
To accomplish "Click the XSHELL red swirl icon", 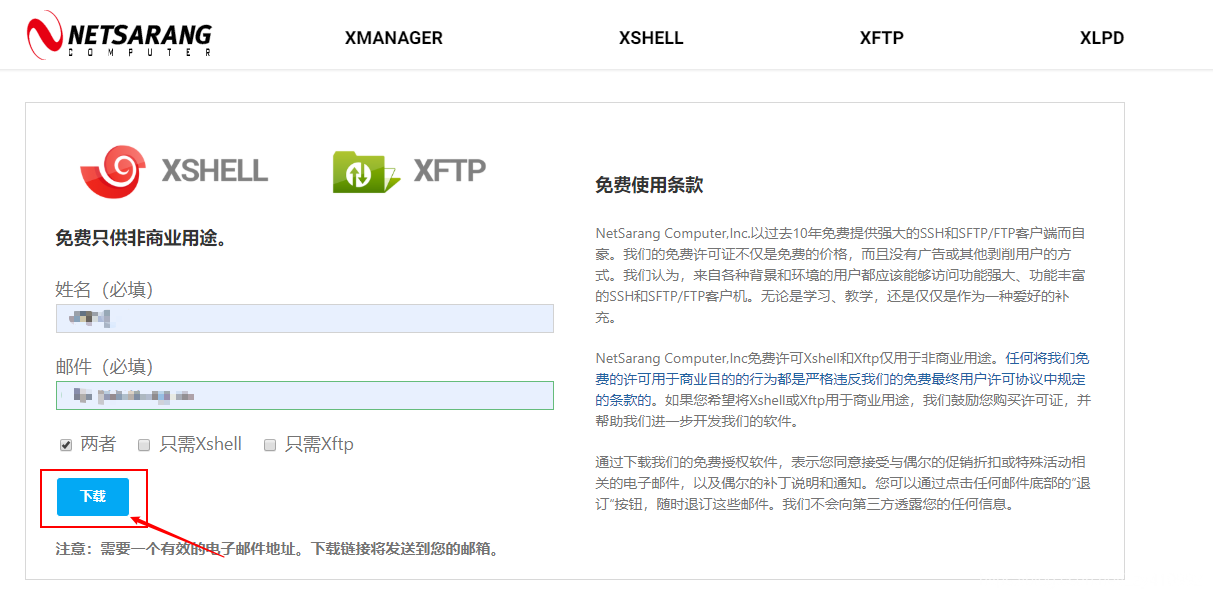I will pyautogui.click(x=115, y=170).
